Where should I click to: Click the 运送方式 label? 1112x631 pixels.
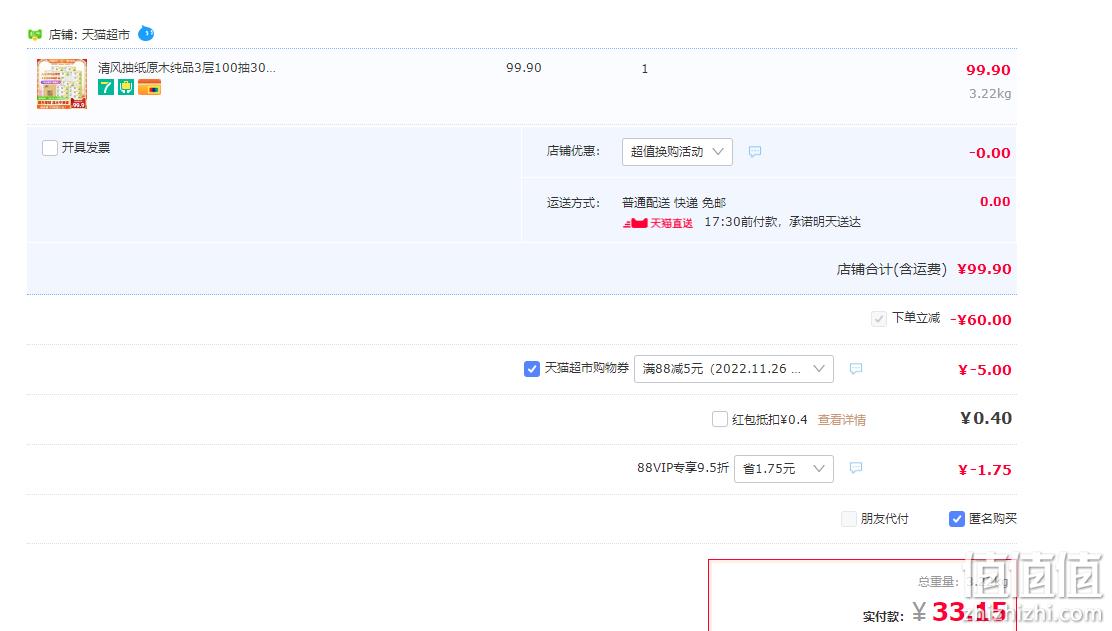(573, 203)
